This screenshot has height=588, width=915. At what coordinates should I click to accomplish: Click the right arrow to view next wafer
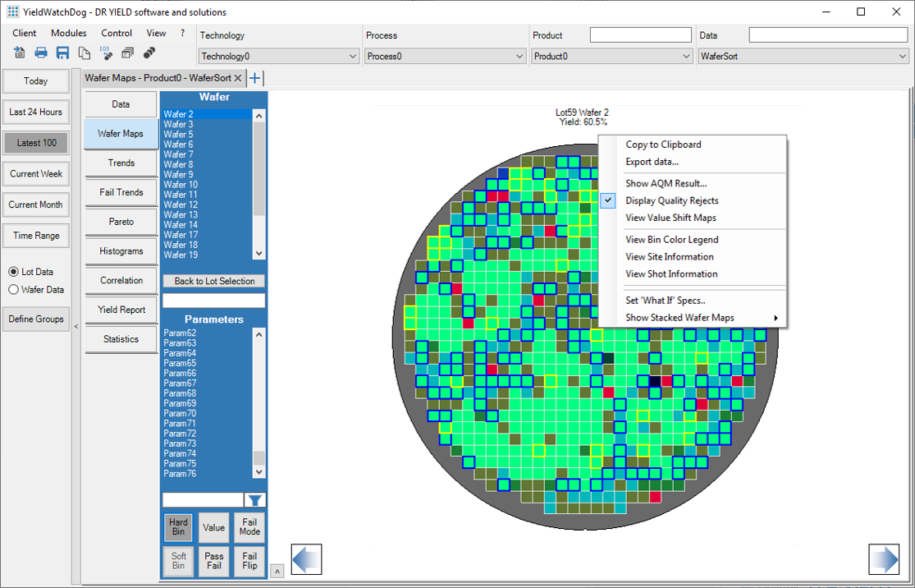[x=884, y=560]
